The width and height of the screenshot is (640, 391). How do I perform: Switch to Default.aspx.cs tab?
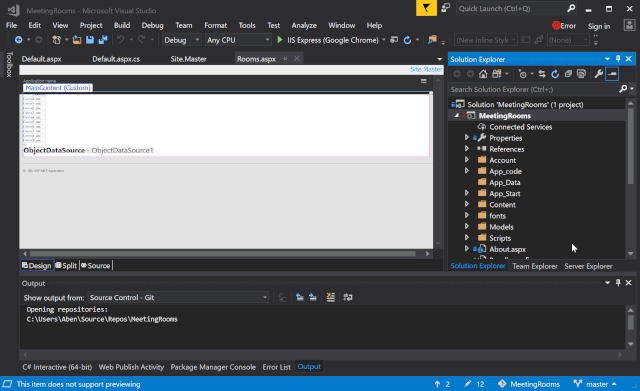pos(116,59)
